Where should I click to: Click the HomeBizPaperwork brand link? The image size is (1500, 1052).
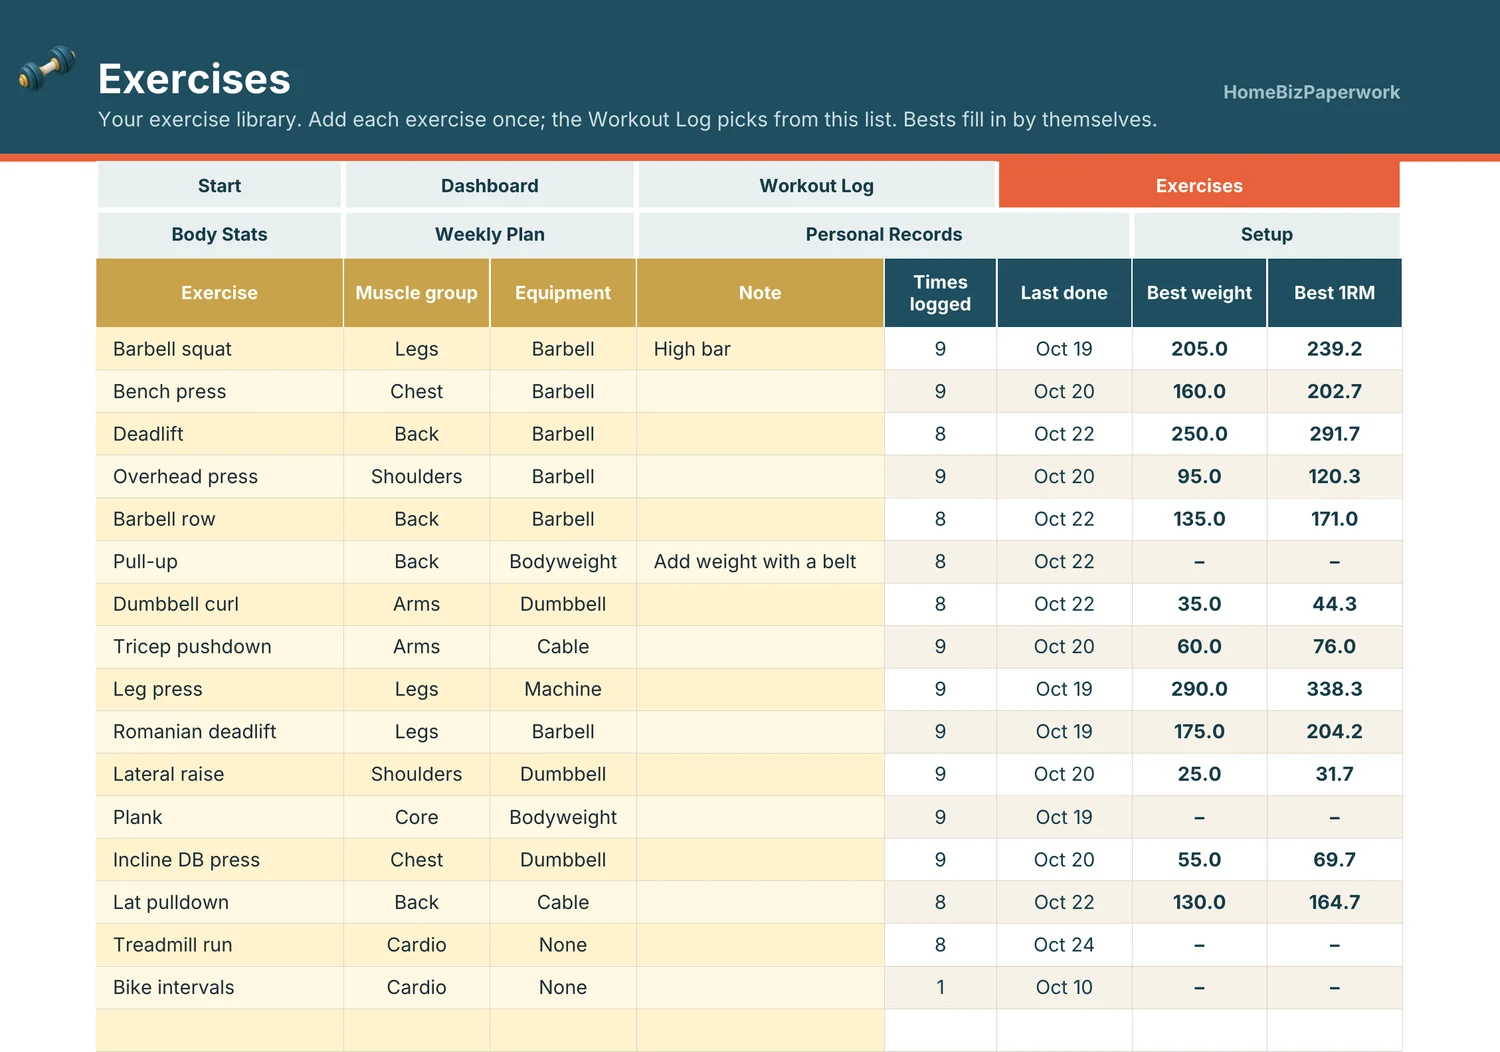(x=1311, y=92)
